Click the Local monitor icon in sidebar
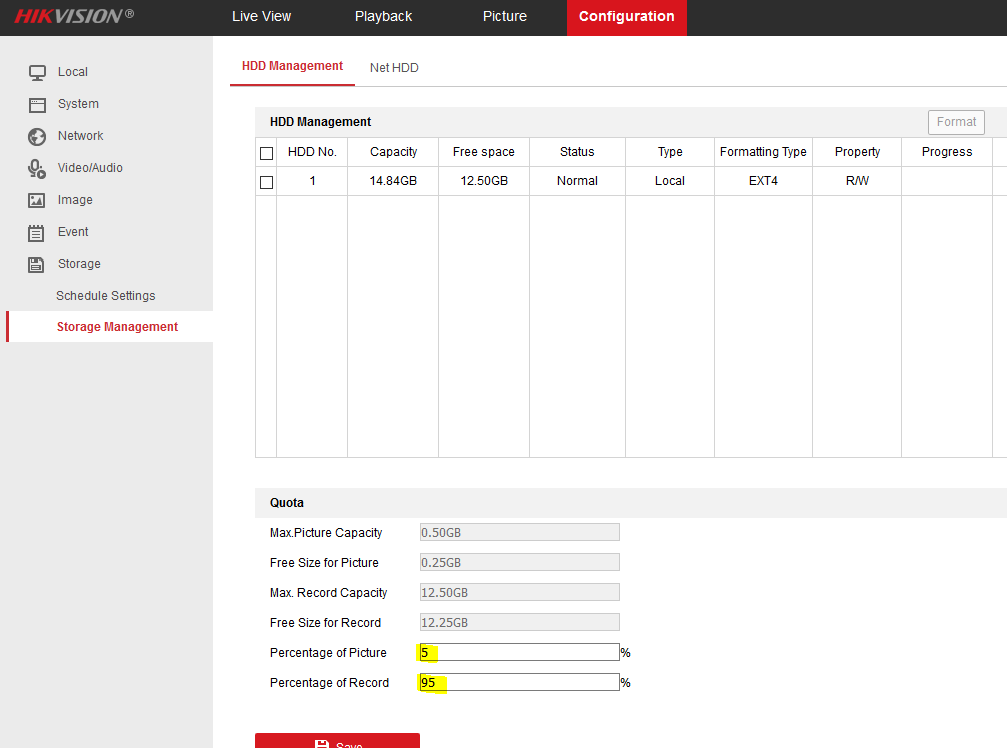Viewport: 1007px width, 748px height. (37, 72)
